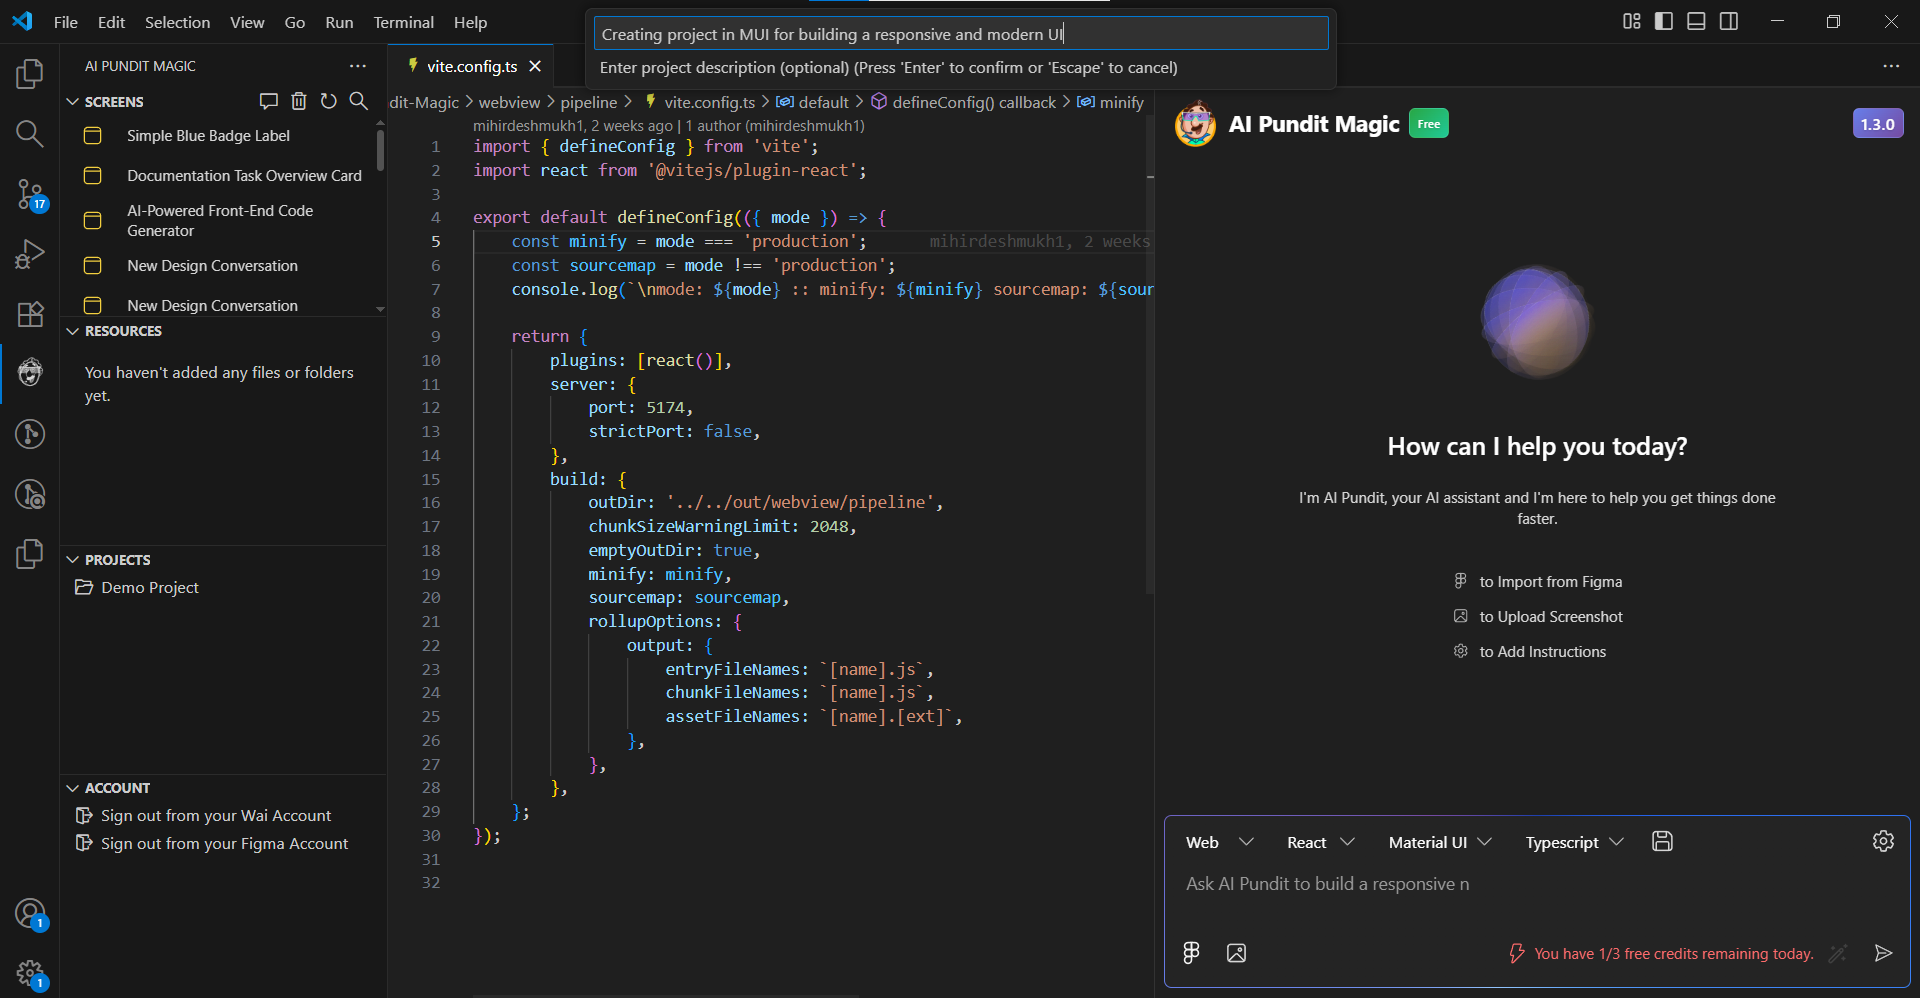Sign out from your Figma Account
This screenshot has width=1920, height=998.
click(x=224, y=844)
